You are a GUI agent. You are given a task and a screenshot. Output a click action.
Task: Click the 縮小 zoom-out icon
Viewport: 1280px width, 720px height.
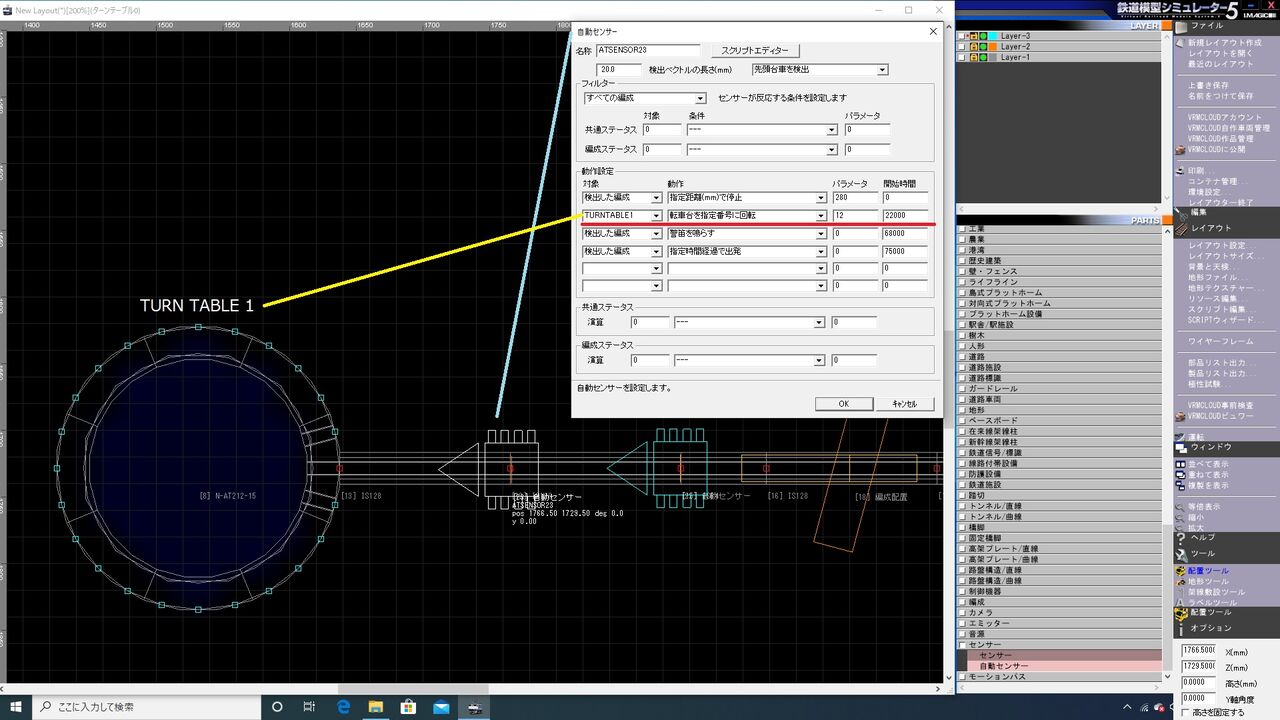pyautogui.click(x=1181, y=517)
